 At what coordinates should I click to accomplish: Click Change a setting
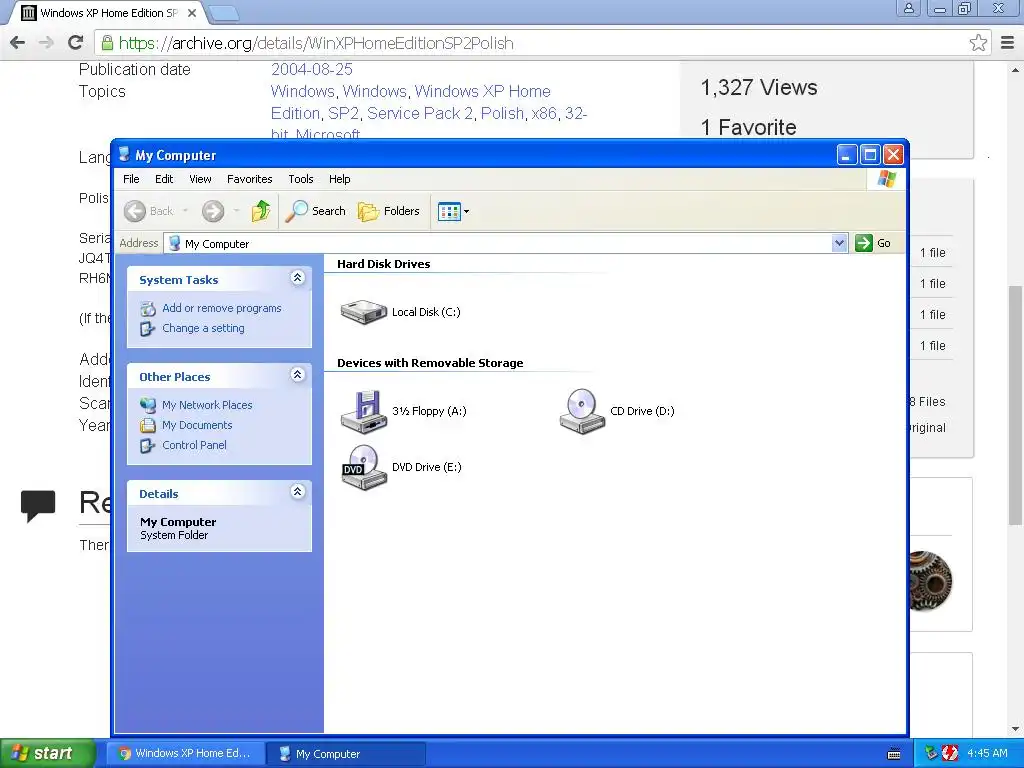click(x=203, y=328)
